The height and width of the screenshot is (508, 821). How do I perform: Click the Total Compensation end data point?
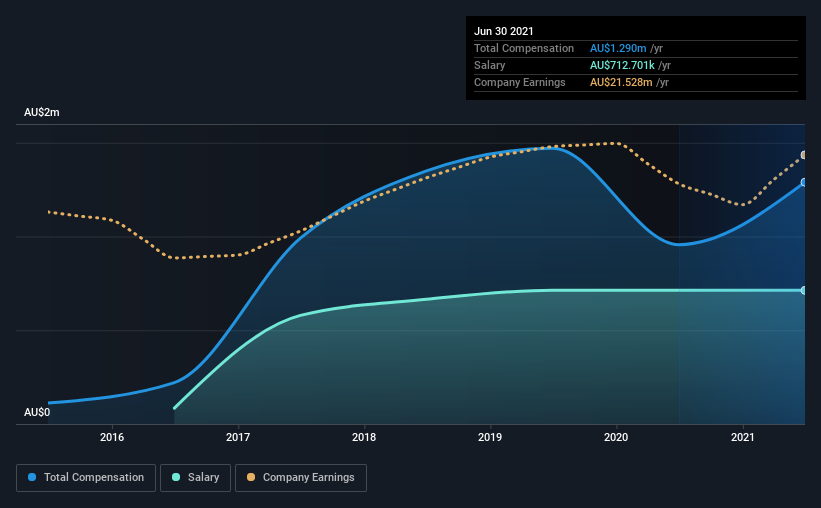[804, 182]
